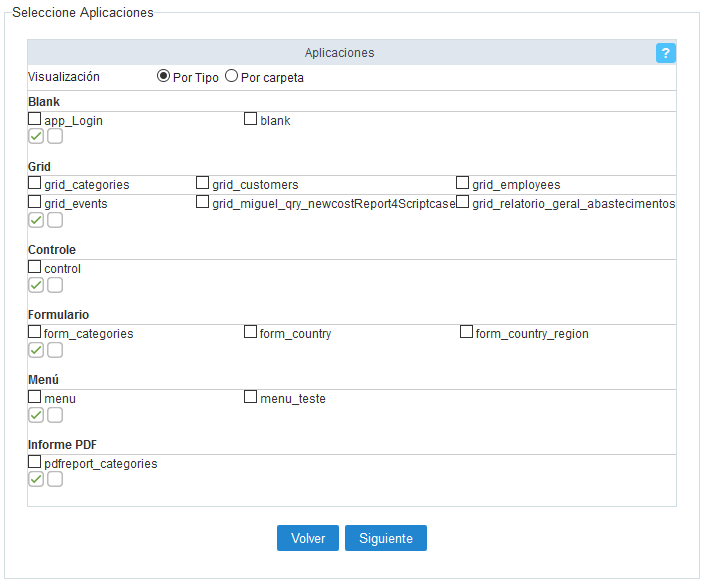Click green check-all icon under Controle section

pos(36,285)
